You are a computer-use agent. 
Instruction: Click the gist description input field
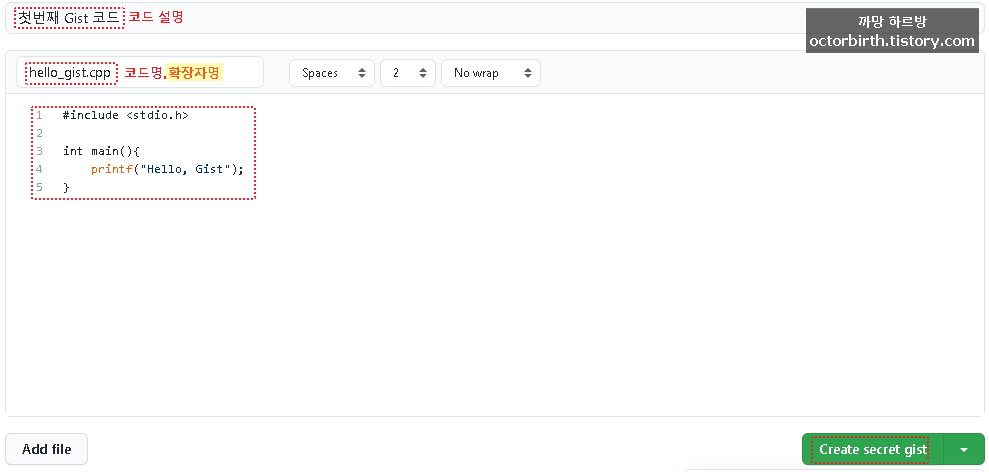pos(494,18)
